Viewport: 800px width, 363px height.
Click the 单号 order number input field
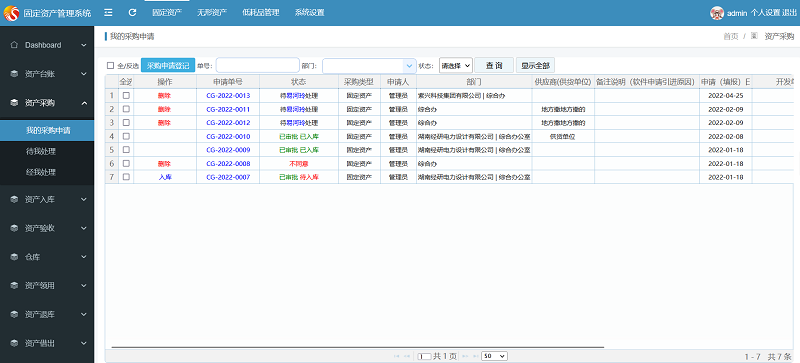[x=258, y=65]
